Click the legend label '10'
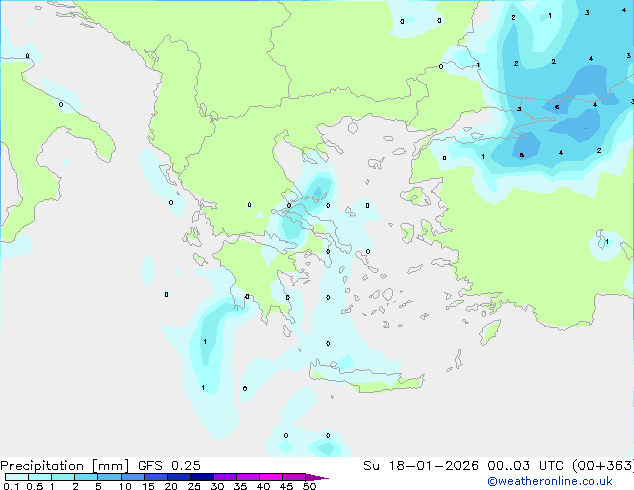This screenshot has height=490, width=634. (x=125, y=486)
